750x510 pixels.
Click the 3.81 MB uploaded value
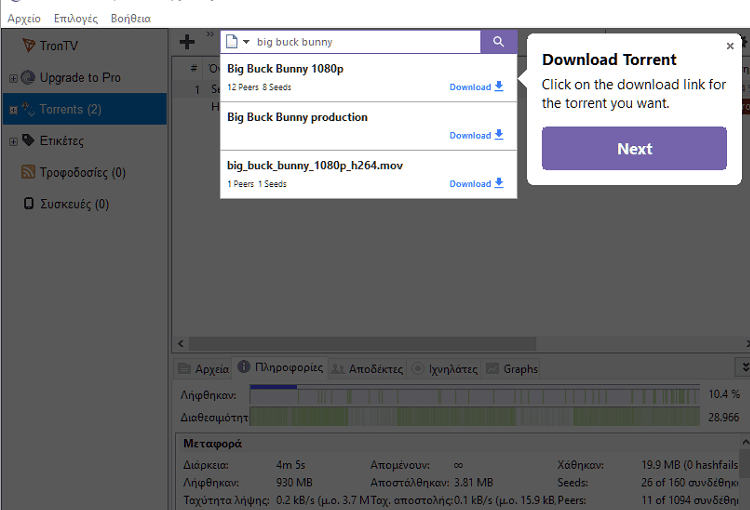click(x=474, y=483)
